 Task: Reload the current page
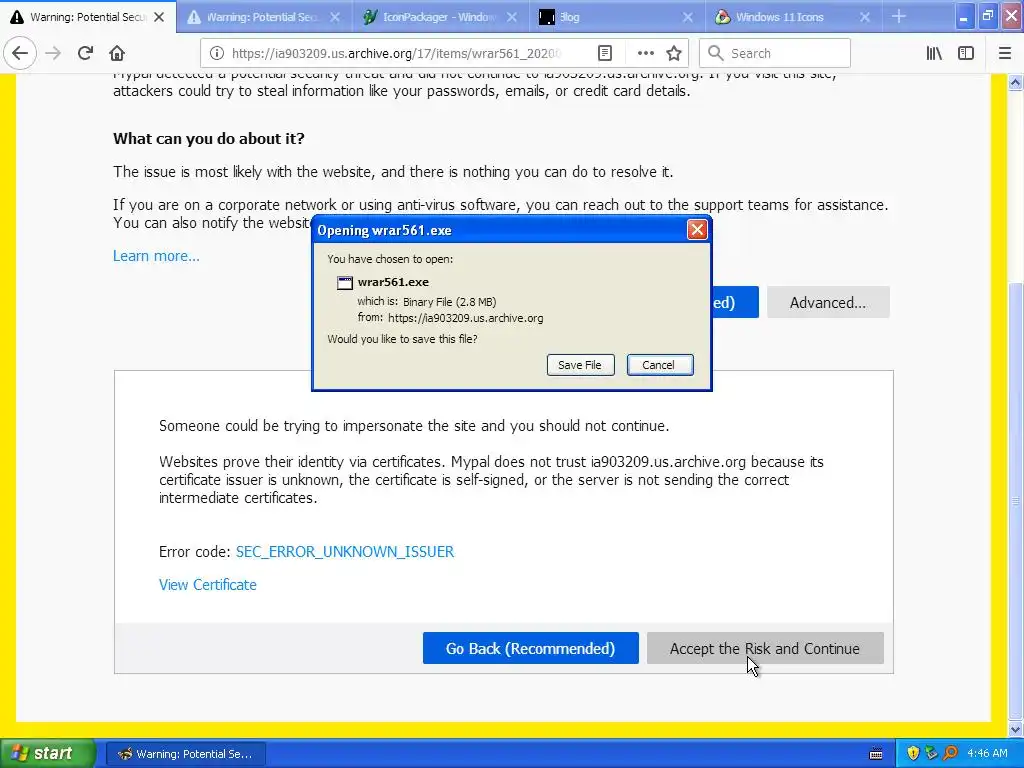pos(85,53)
